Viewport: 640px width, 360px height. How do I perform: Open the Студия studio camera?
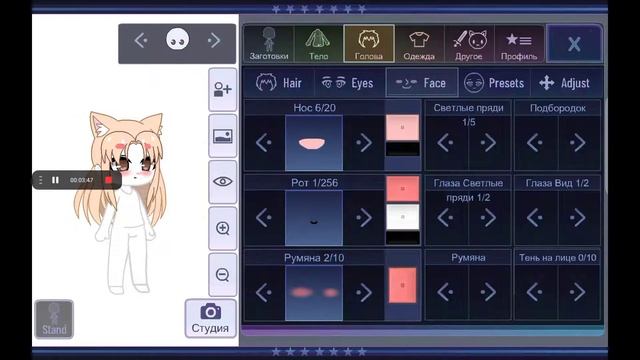[x=211, y=318]
